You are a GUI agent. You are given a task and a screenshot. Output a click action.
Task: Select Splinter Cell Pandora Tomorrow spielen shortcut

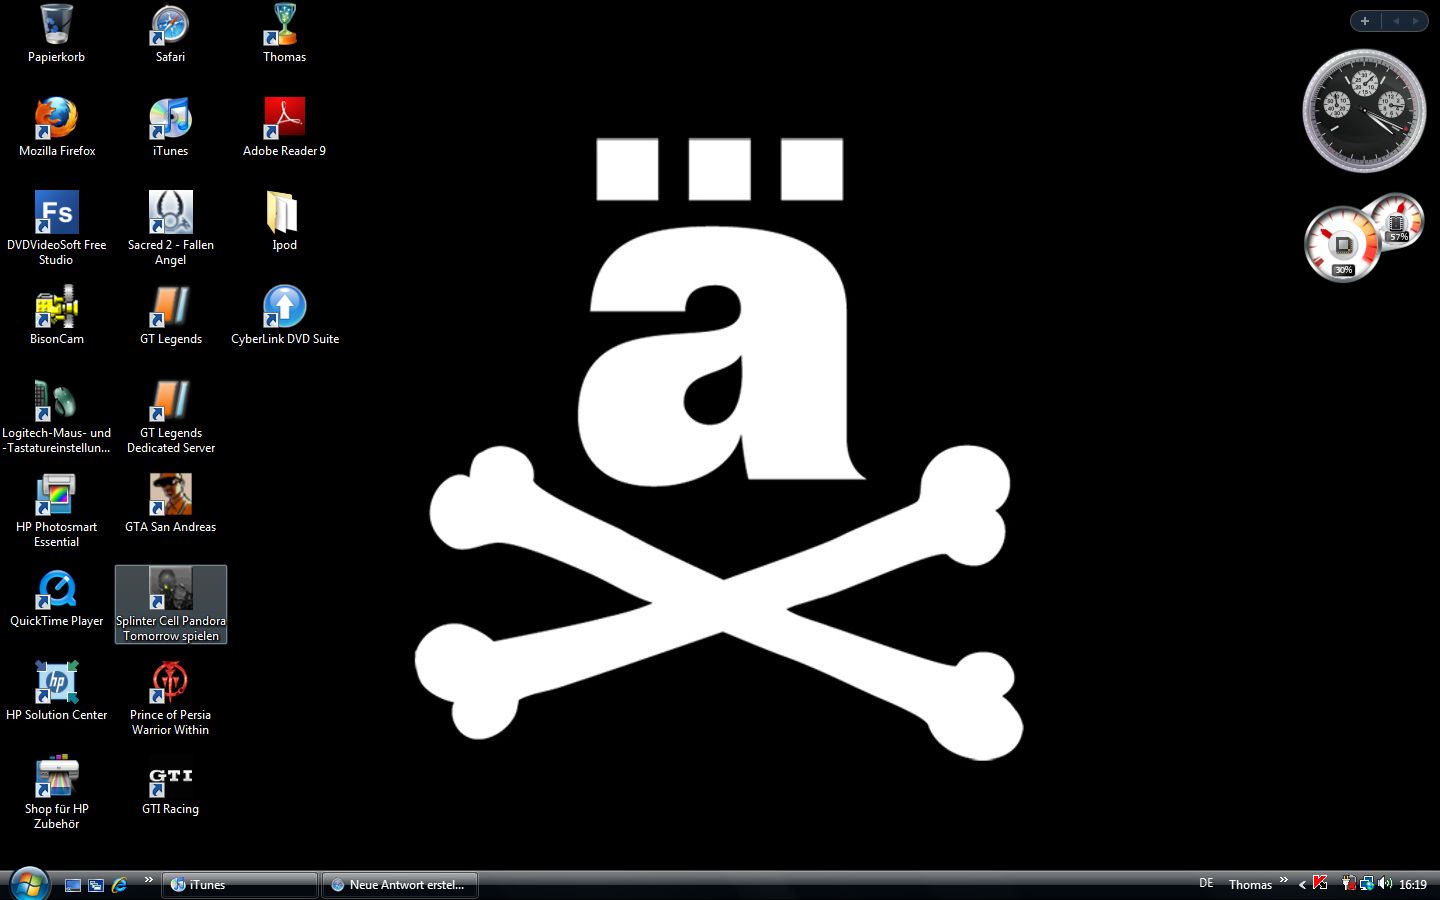[171, 605]
